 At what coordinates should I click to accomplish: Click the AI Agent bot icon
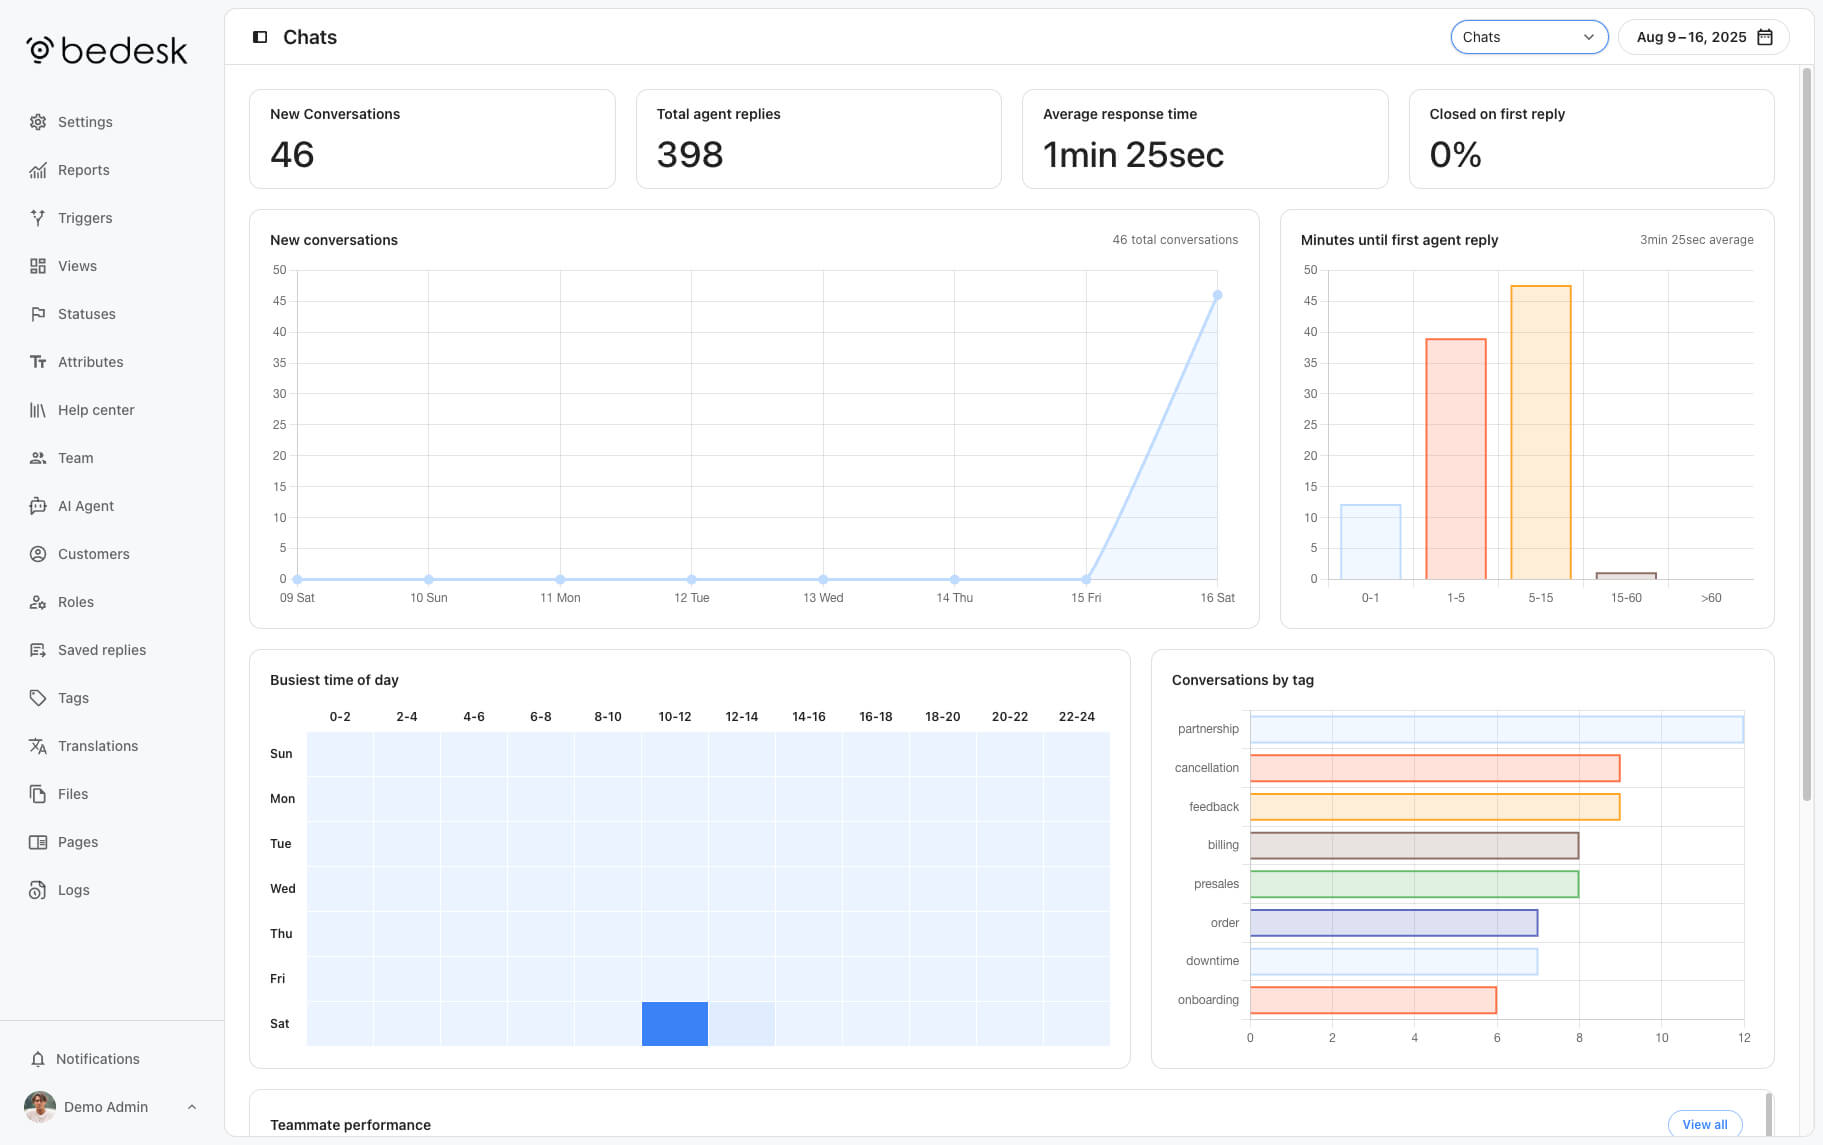(38, 506)
